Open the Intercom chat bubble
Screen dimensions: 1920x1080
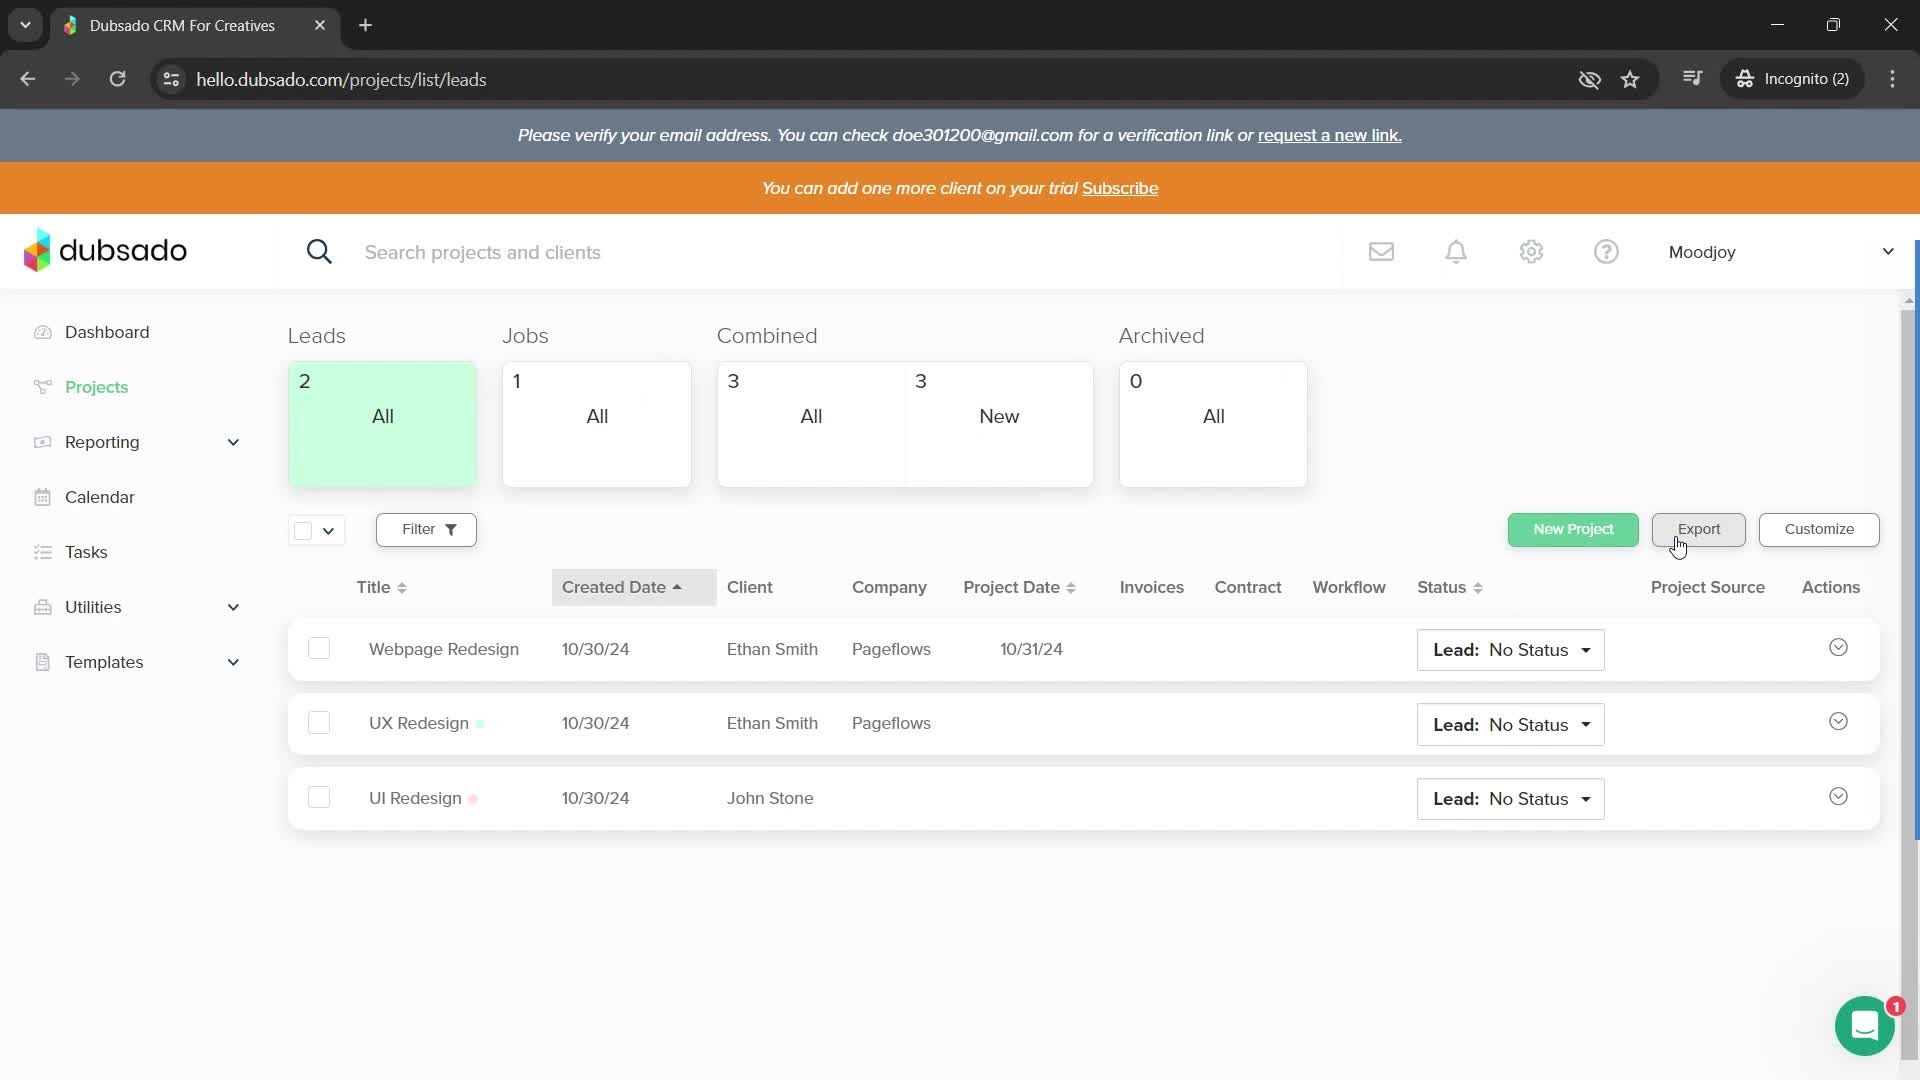[1865, 1026]
